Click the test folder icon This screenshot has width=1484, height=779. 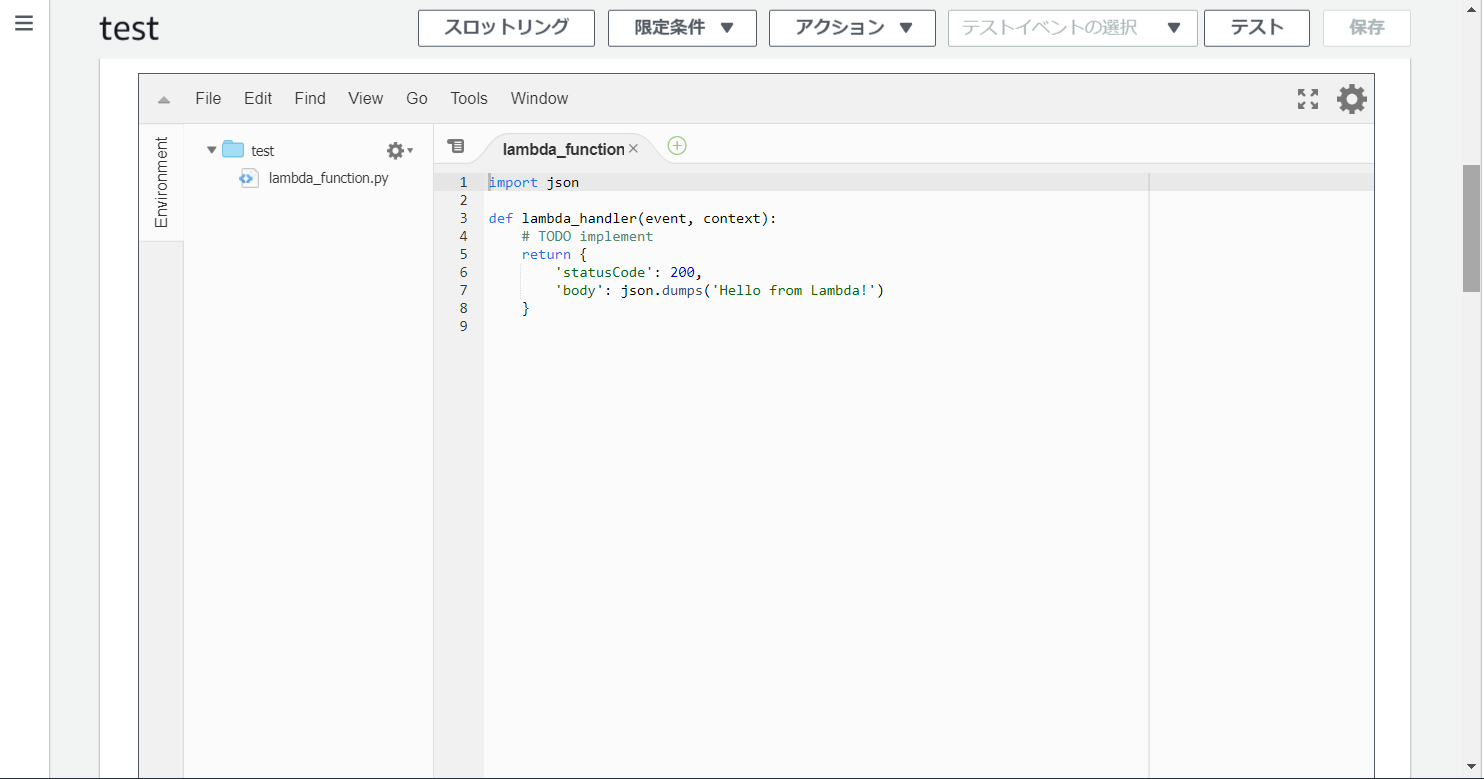(x=233, y=150)
